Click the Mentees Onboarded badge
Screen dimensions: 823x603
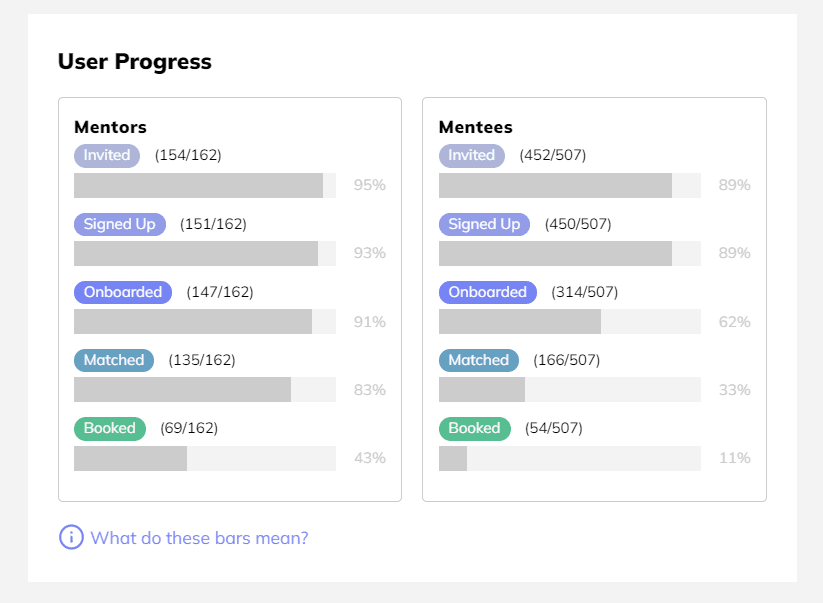point(488,292)
